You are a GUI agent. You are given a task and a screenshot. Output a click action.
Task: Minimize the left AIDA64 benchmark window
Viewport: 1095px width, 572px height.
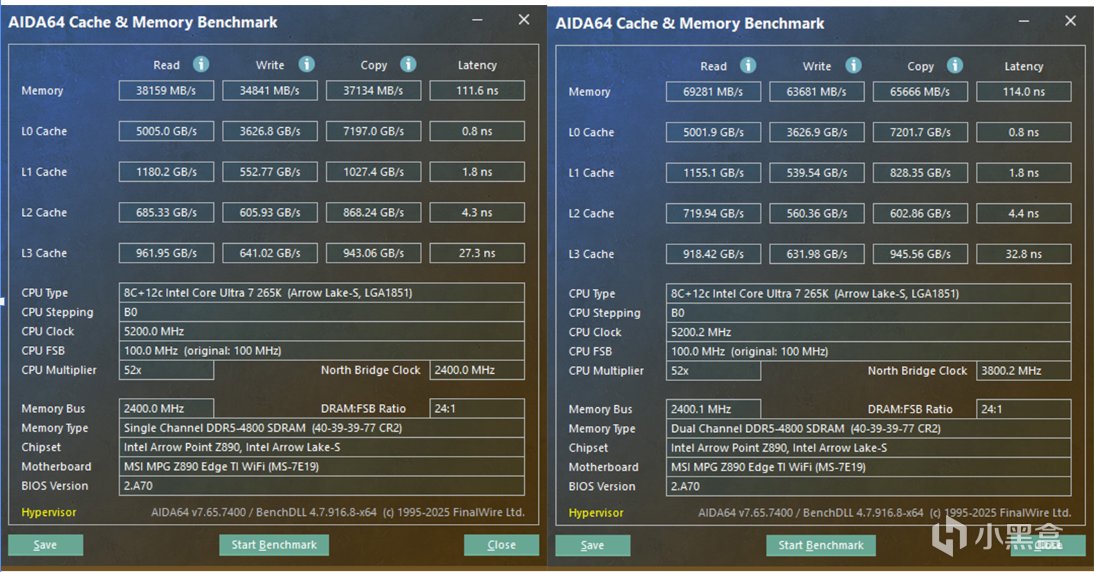click(x=477, y=20)
